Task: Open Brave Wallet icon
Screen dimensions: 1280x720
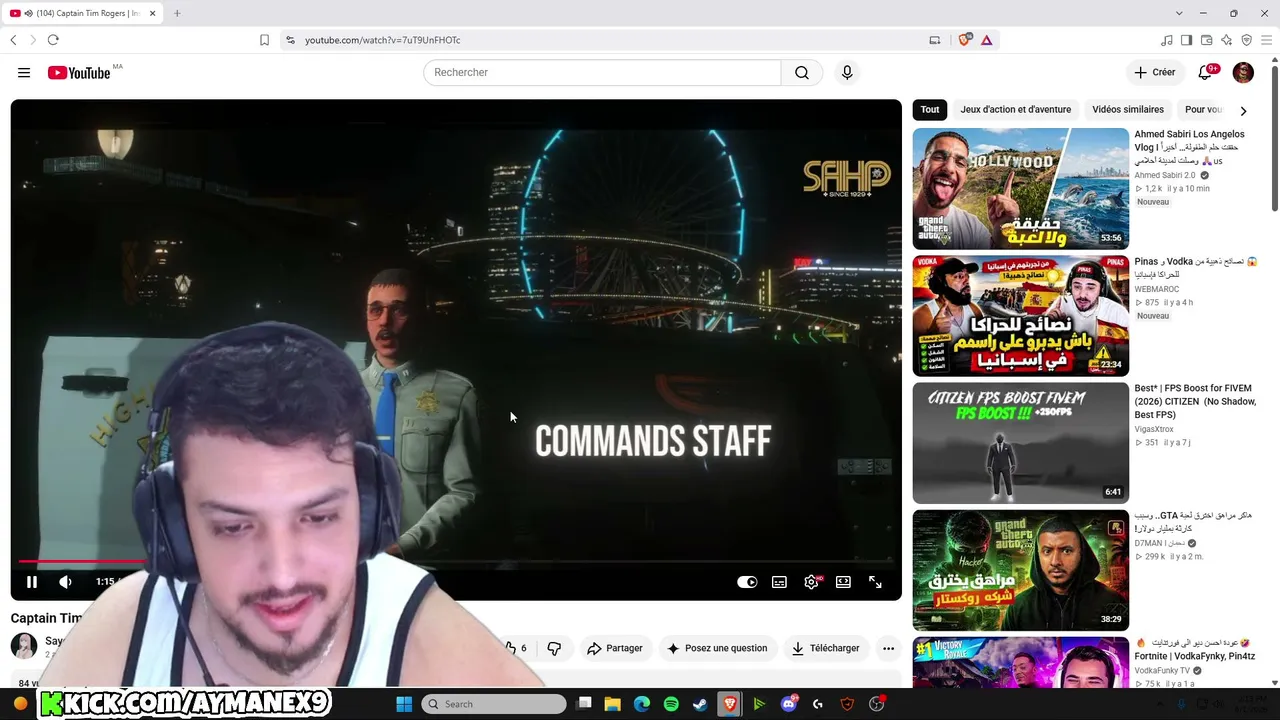Action: click(1207, 40)
